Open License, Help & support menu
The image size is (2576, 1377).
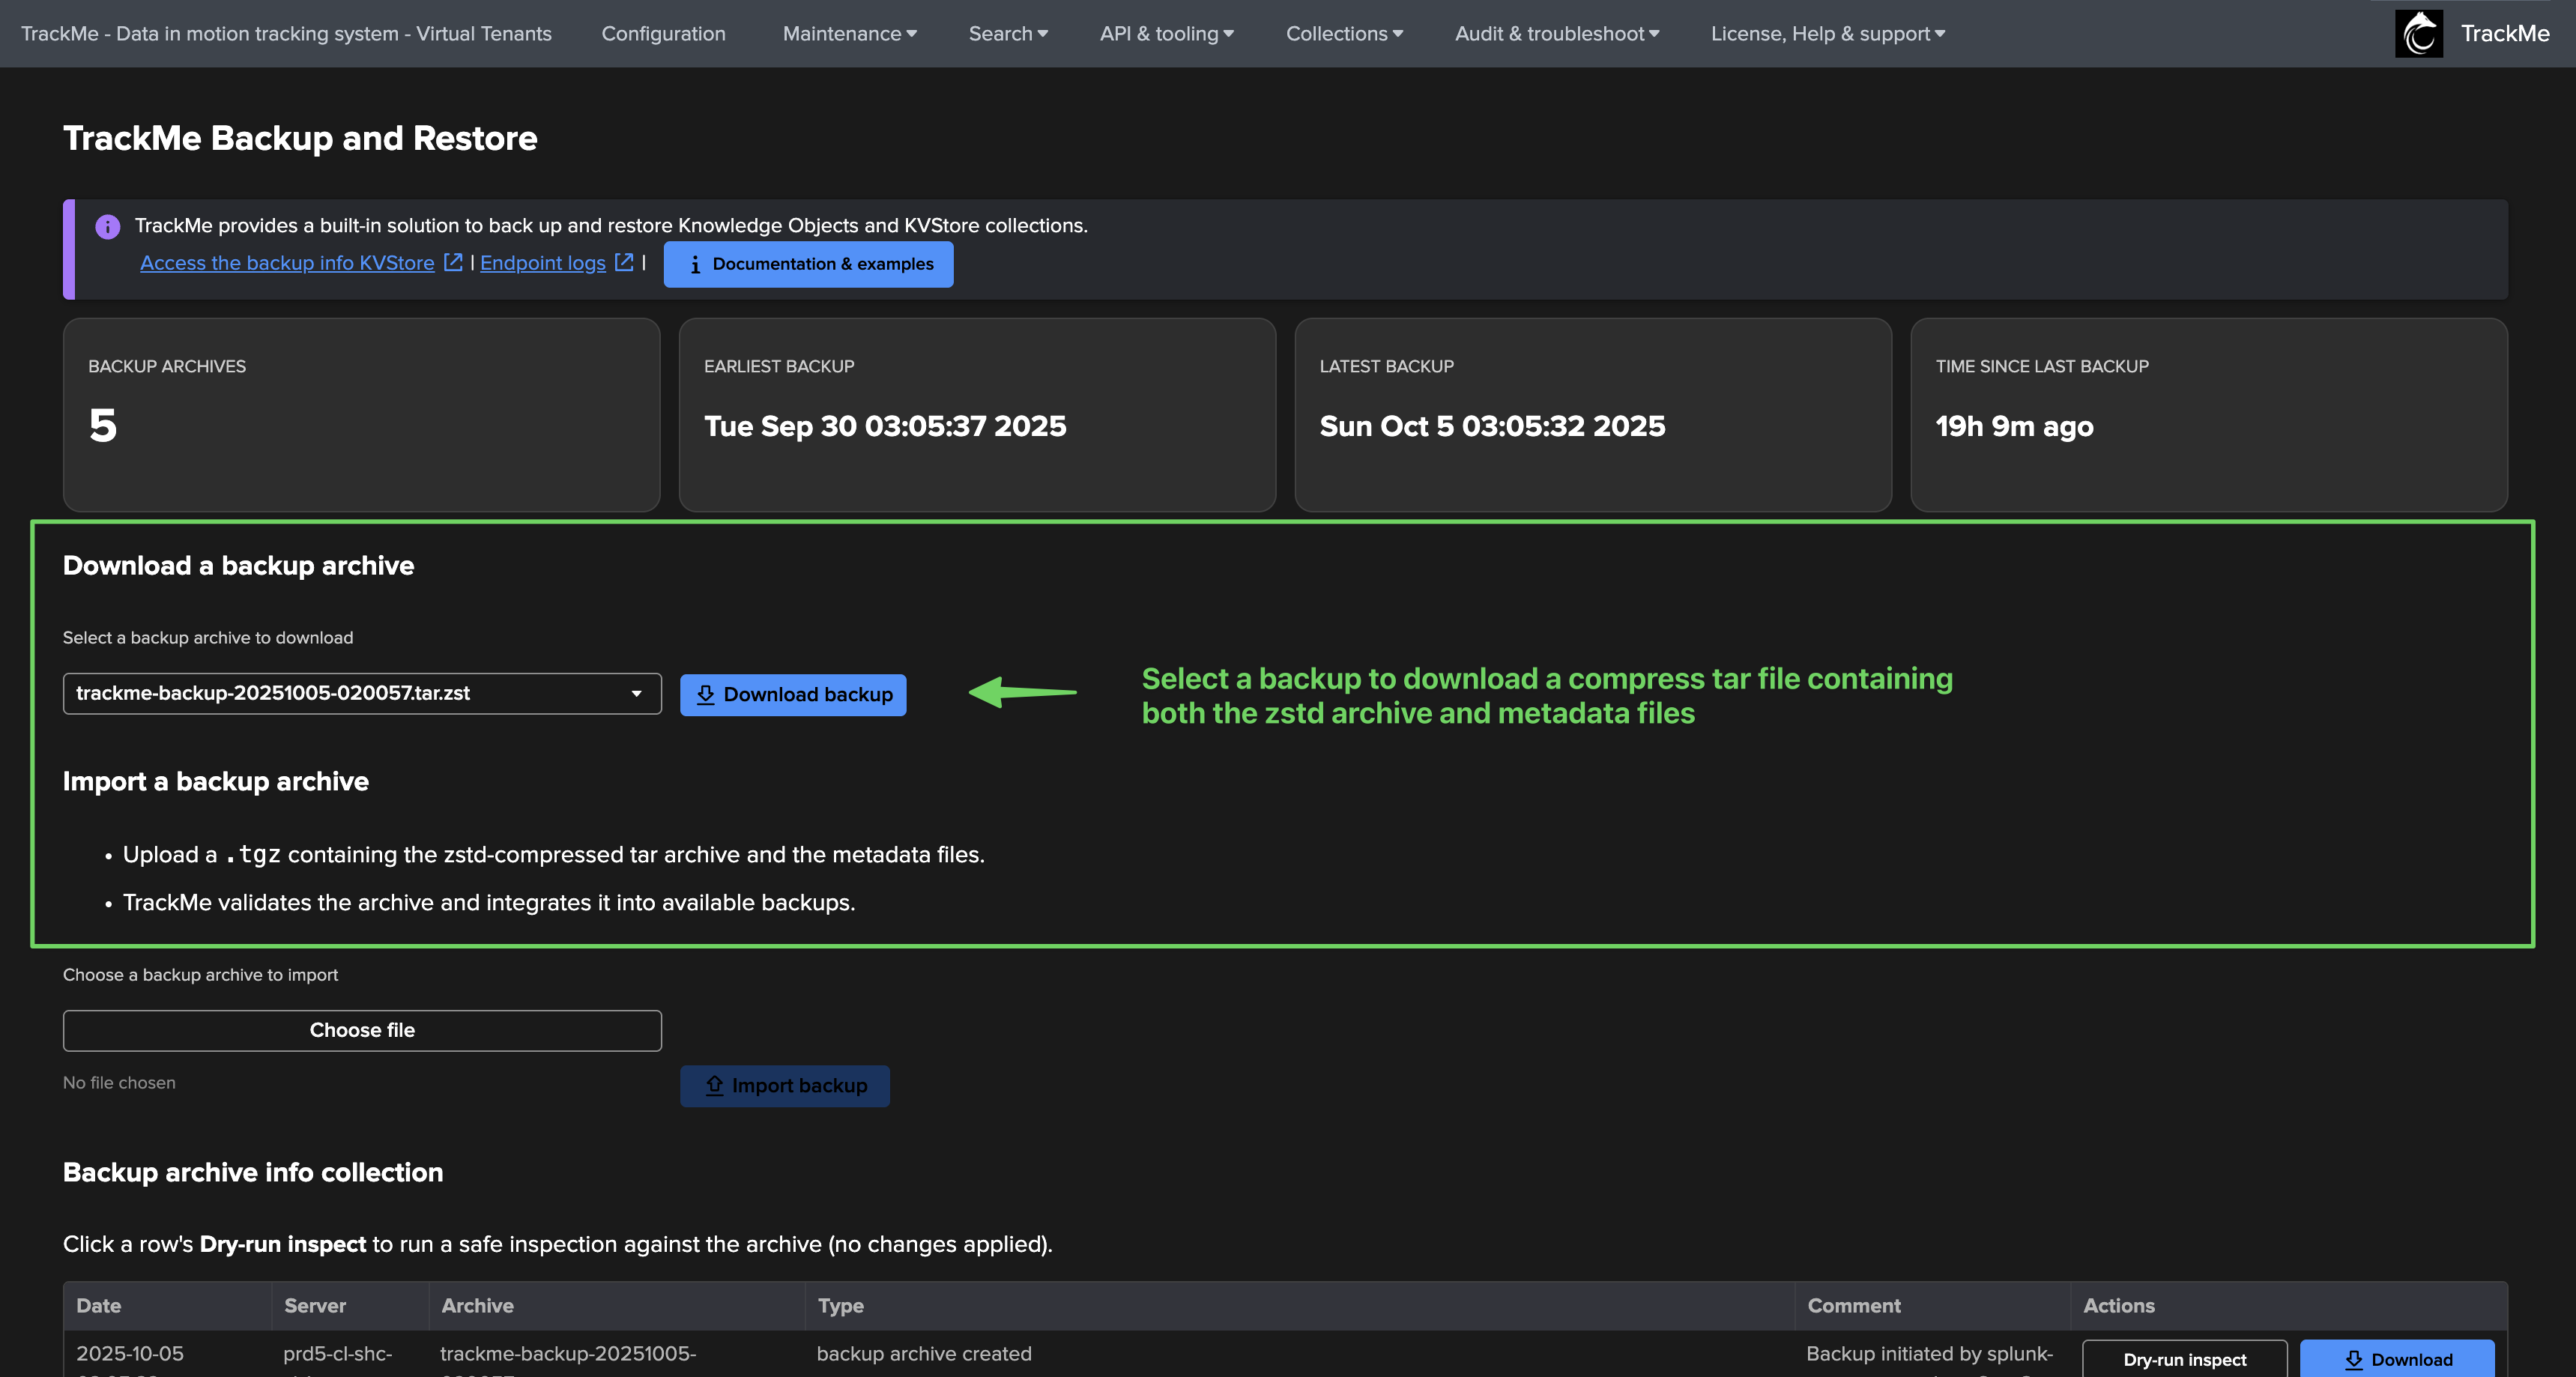(1827, 34)
